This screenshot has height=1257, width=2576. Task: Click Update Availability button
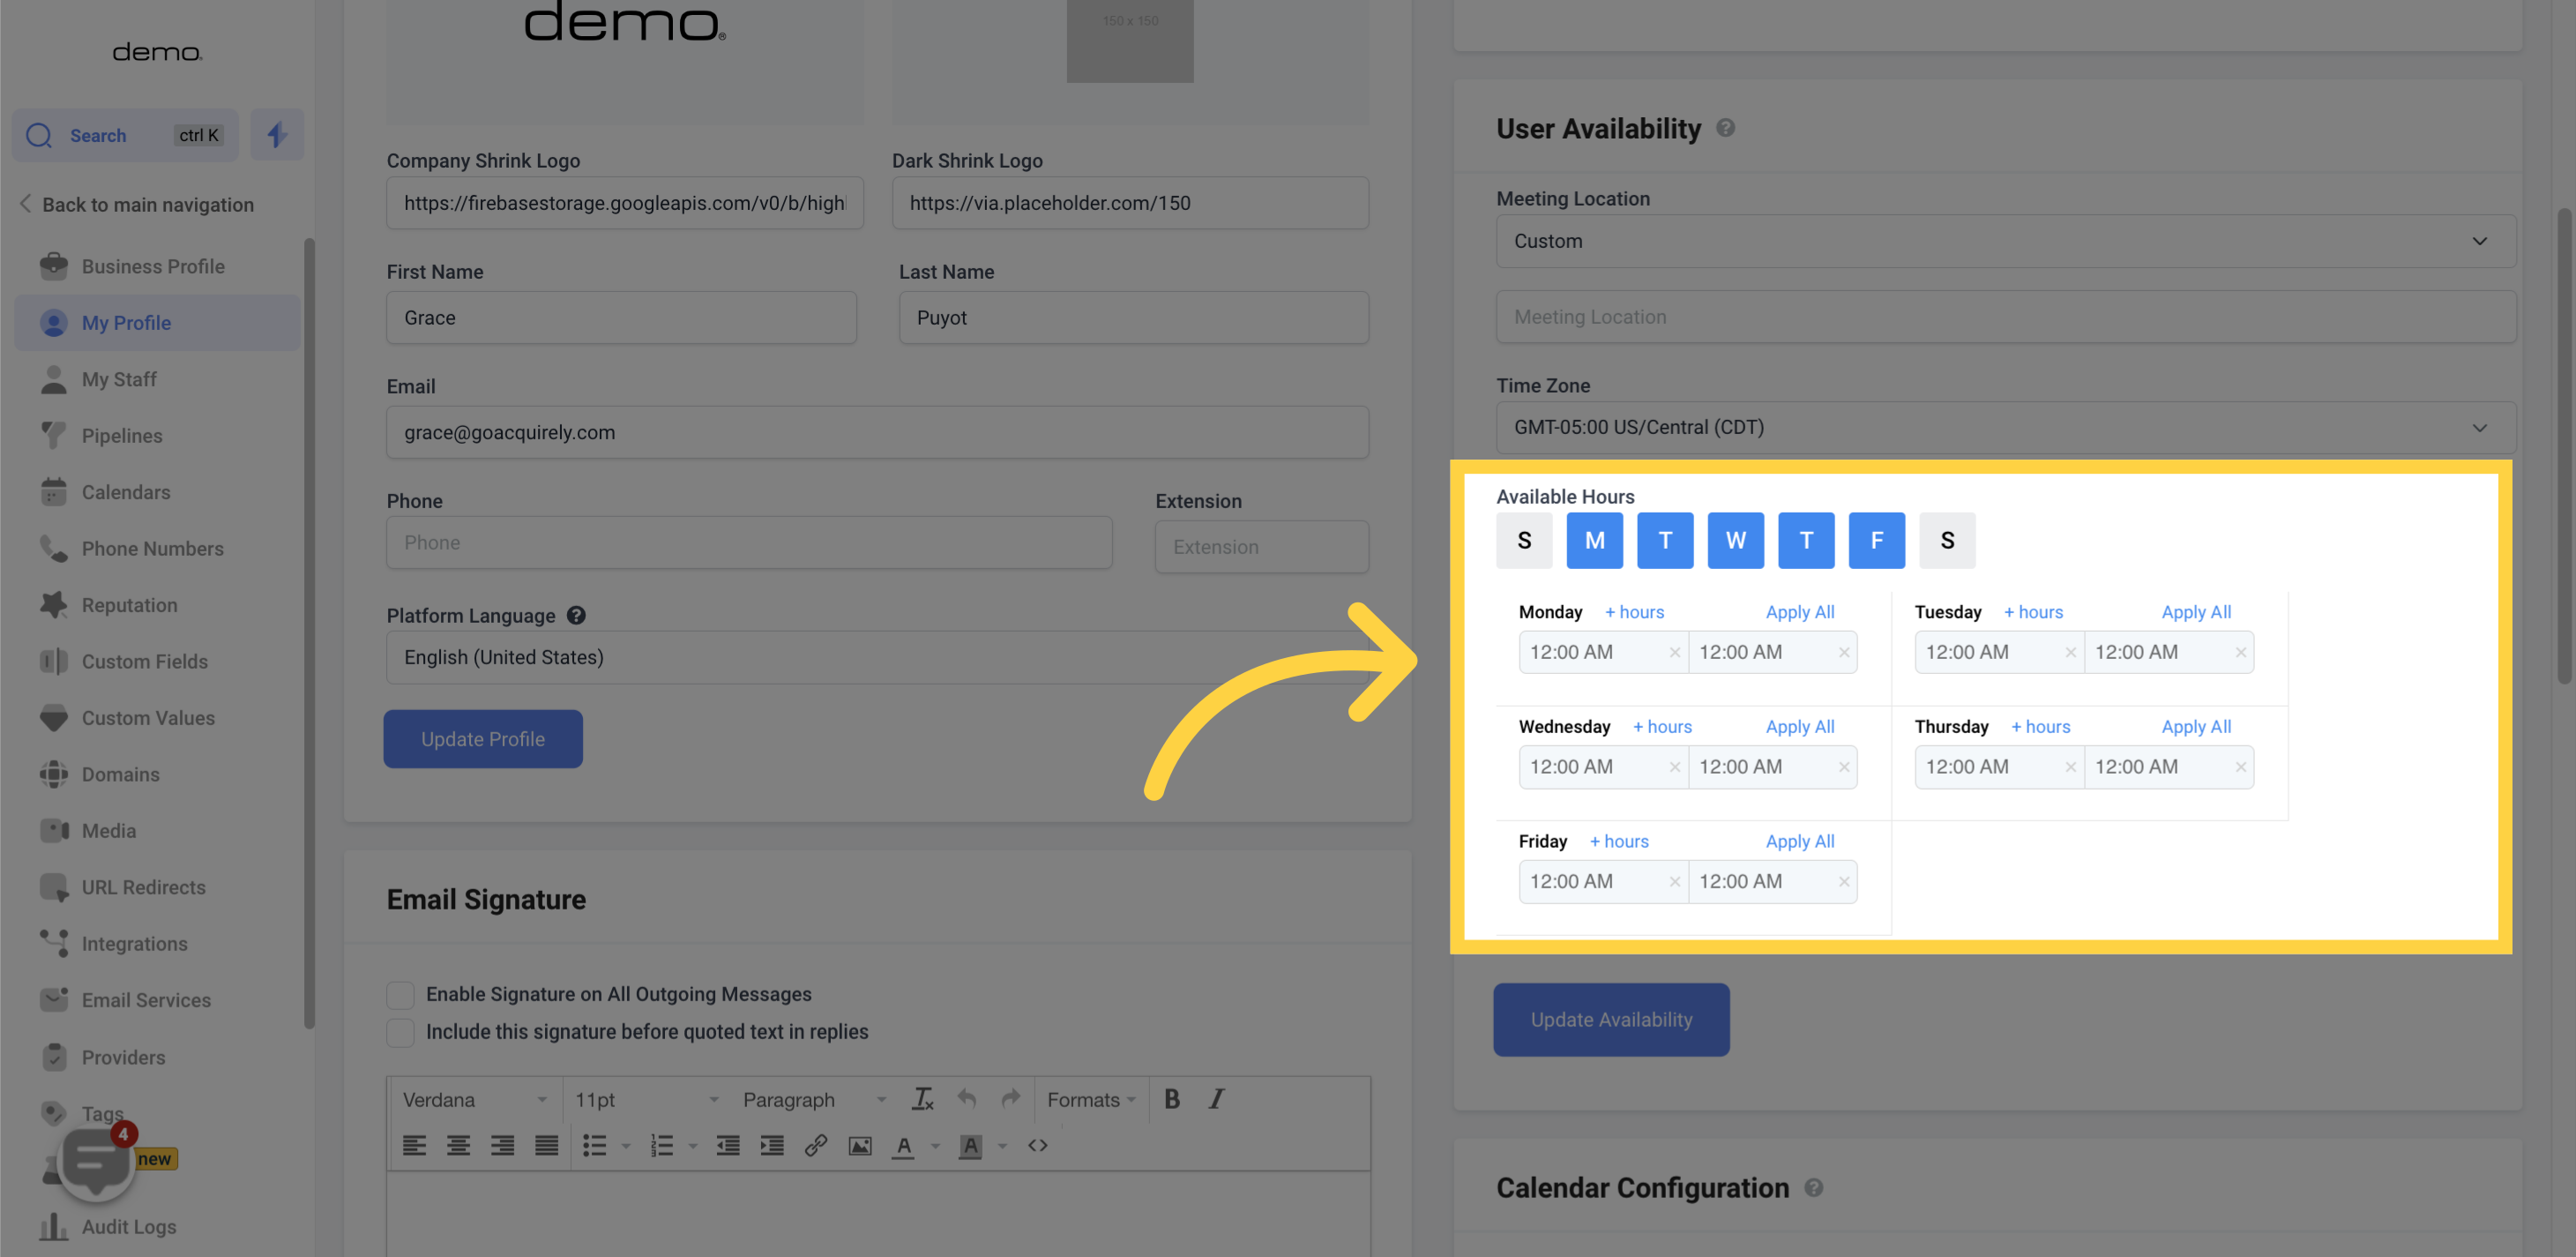1610,1019
